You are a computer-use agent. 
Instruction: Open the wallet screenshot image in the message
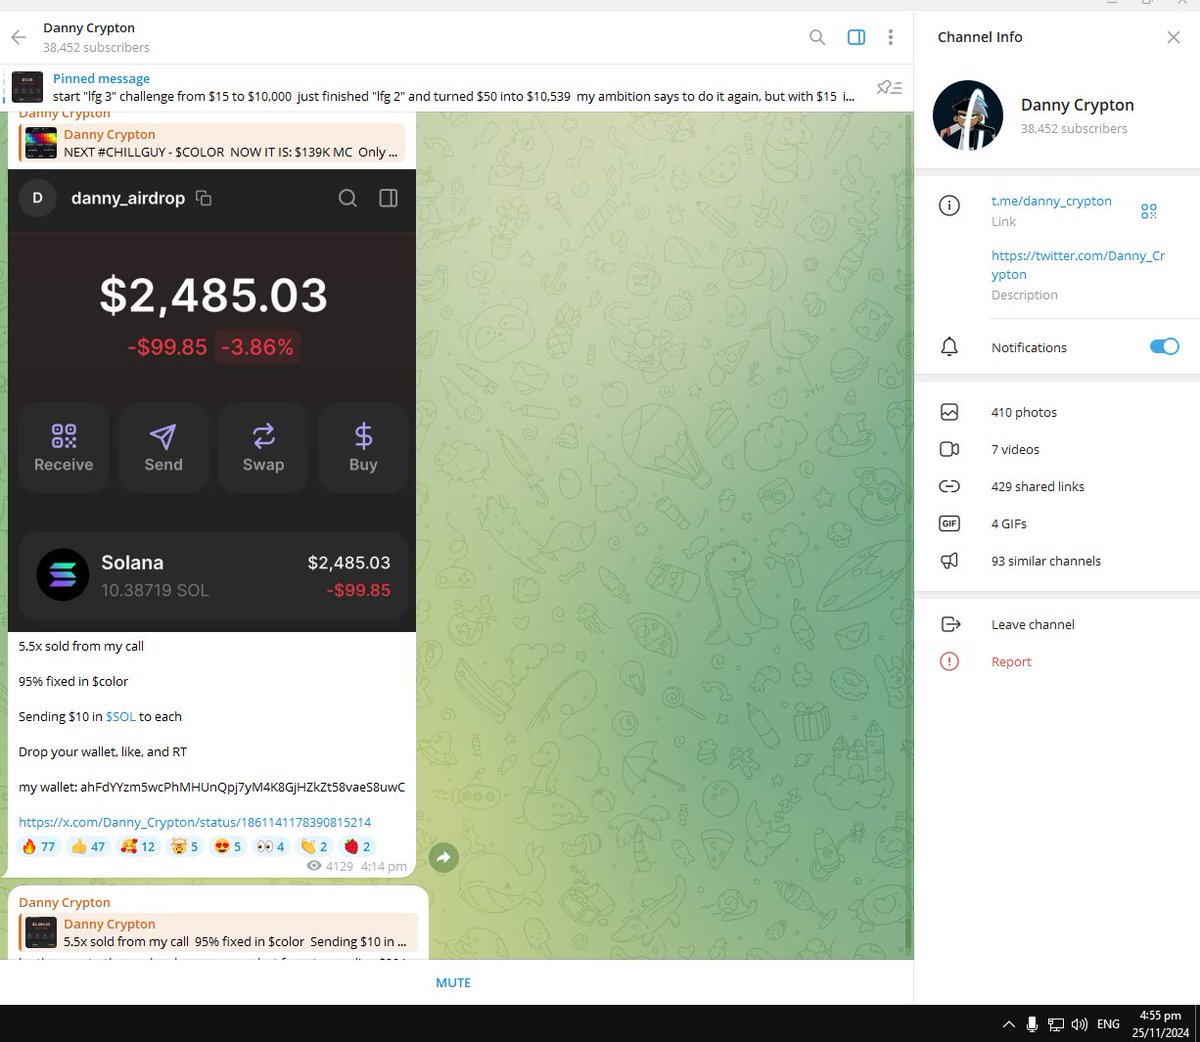tap(212, 400)
